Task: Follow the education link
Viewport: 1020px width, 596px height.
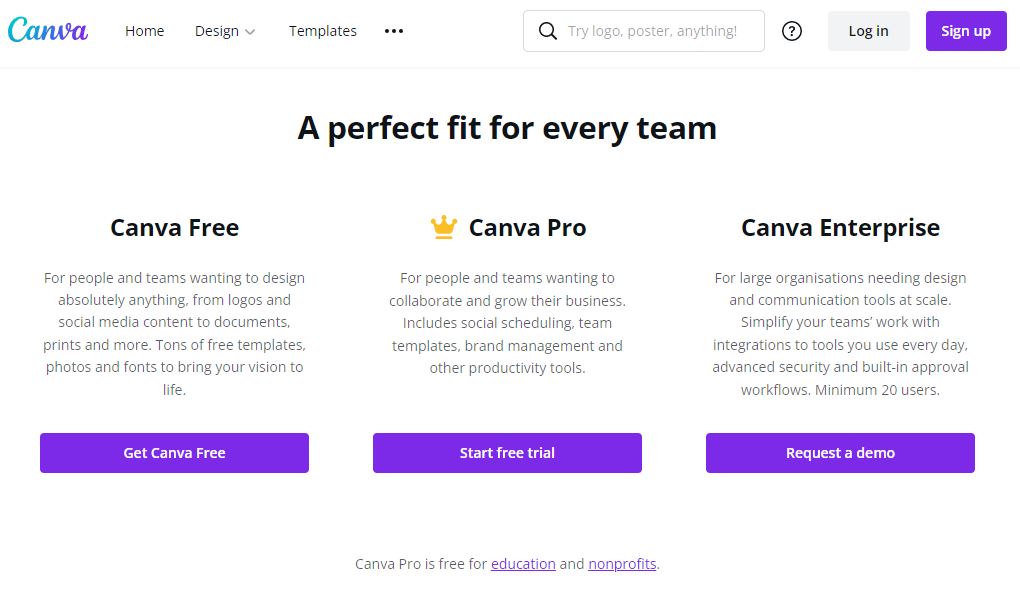Action: 523,563
